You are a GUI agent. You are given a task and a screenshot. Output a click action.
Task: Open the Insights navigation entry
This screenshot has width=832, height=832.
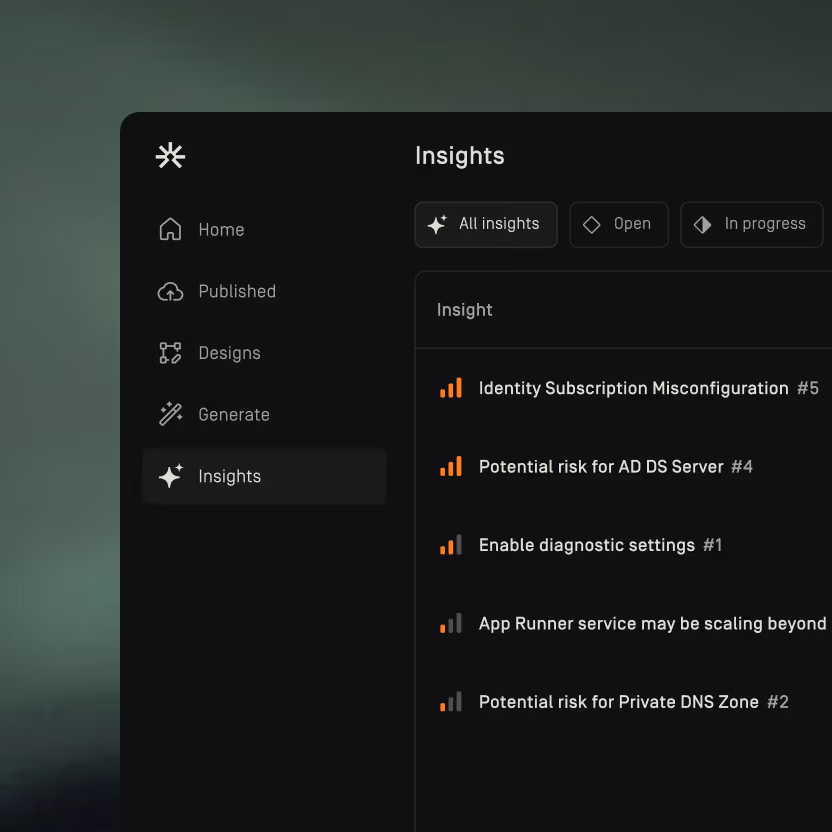click(230, 476)
